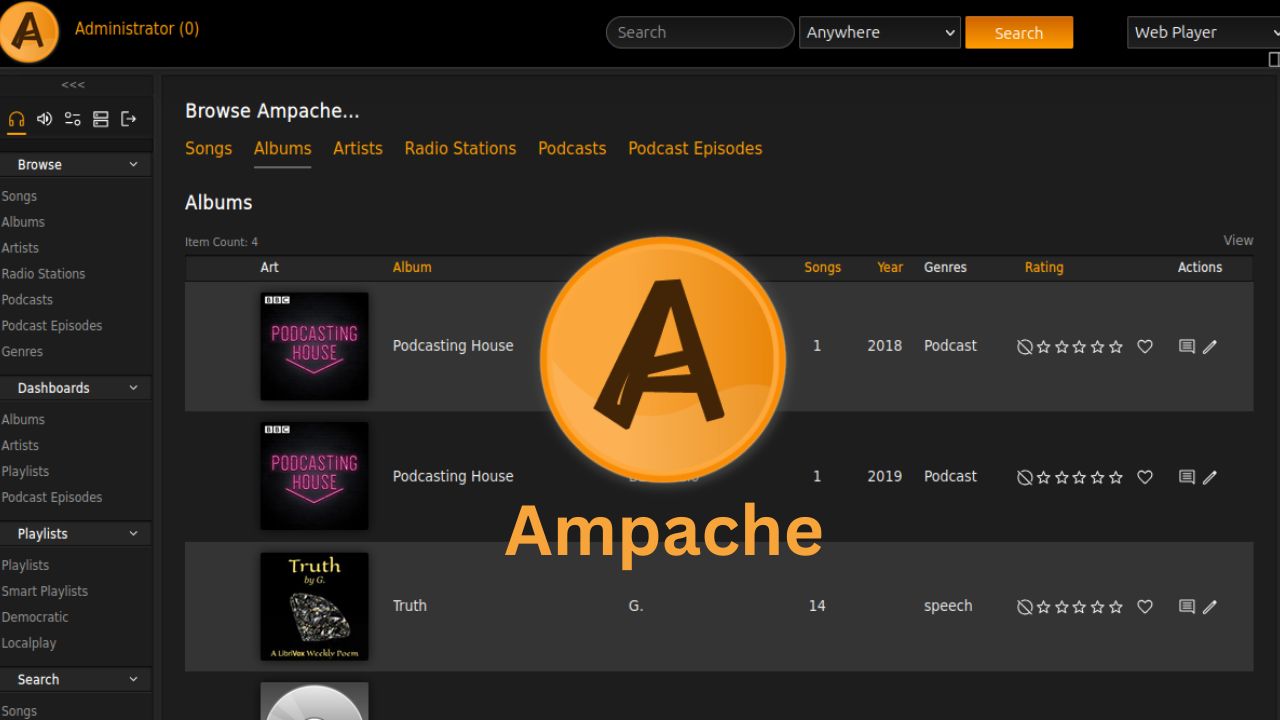Remove rating for Podcasting House 2018
The image size is (1280, 720).
pyautogui.click(x=1024, y=347)
